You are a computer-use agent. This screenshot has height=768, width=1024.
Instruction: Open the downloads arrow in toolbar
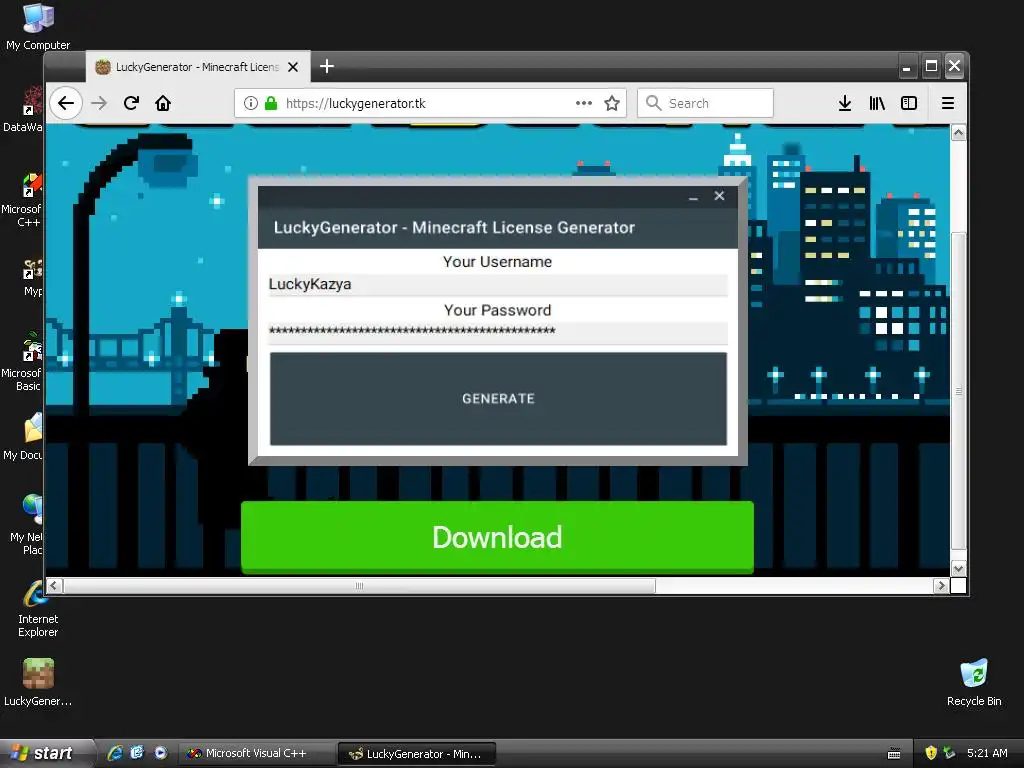(x=844, y=103)
